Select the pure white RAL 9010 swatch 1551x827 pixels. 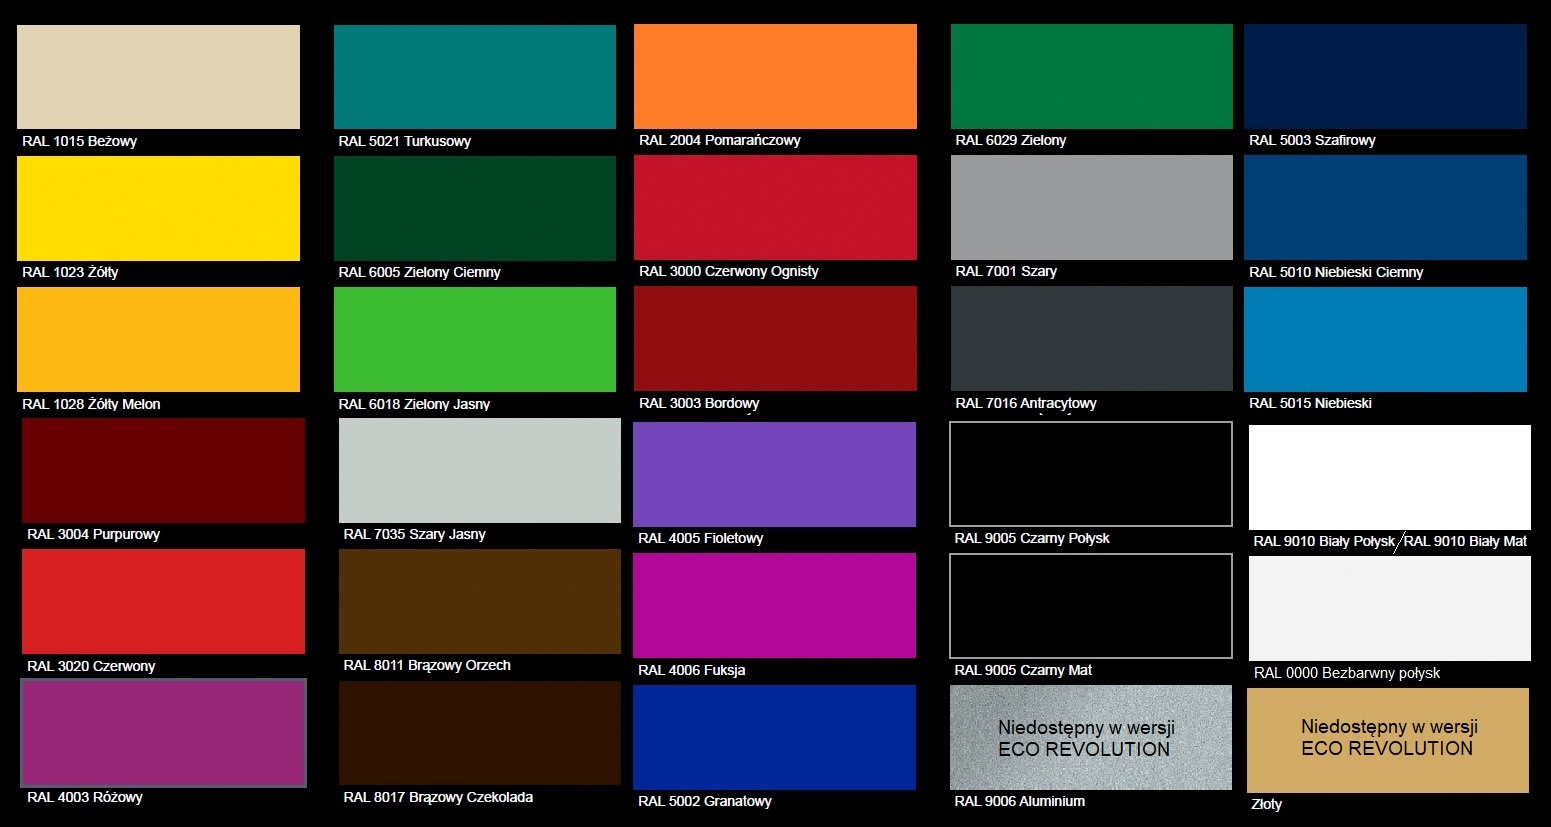tap(1390, 477)
